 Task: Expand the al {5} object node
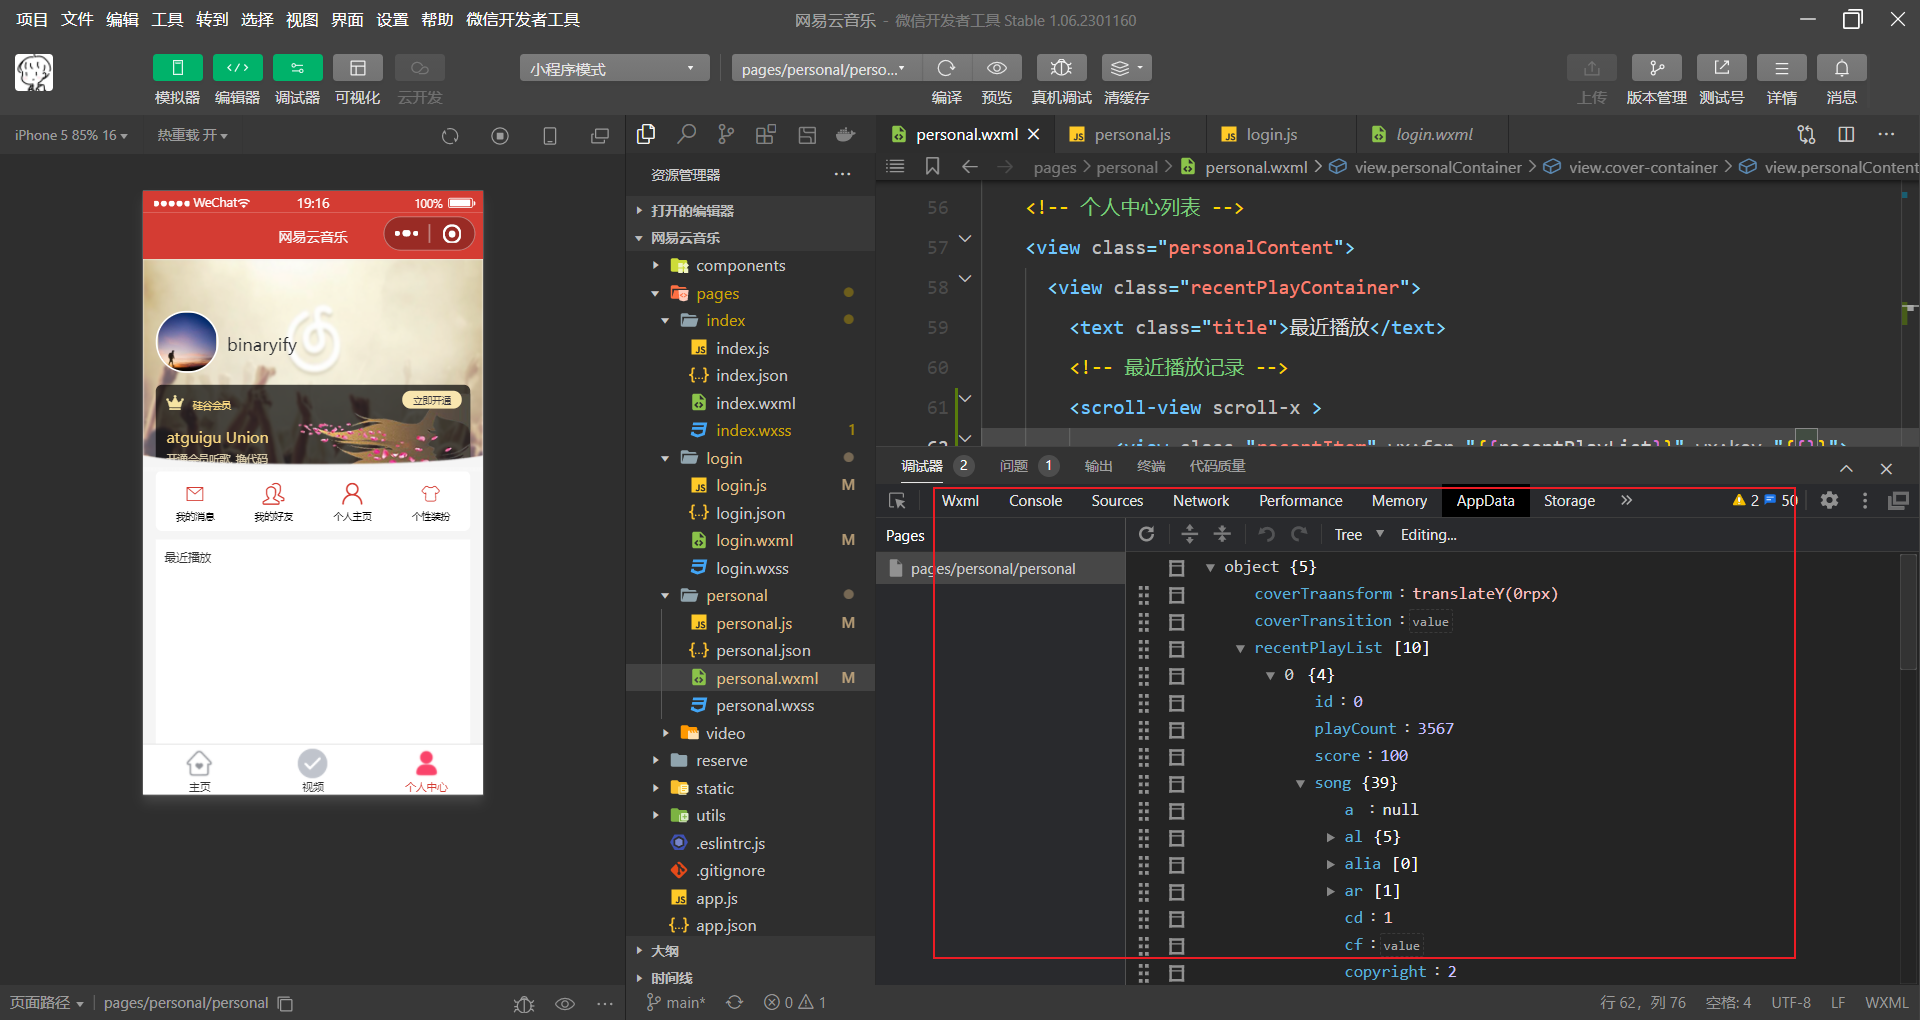pyautogui.click(x=1330, y=837)
